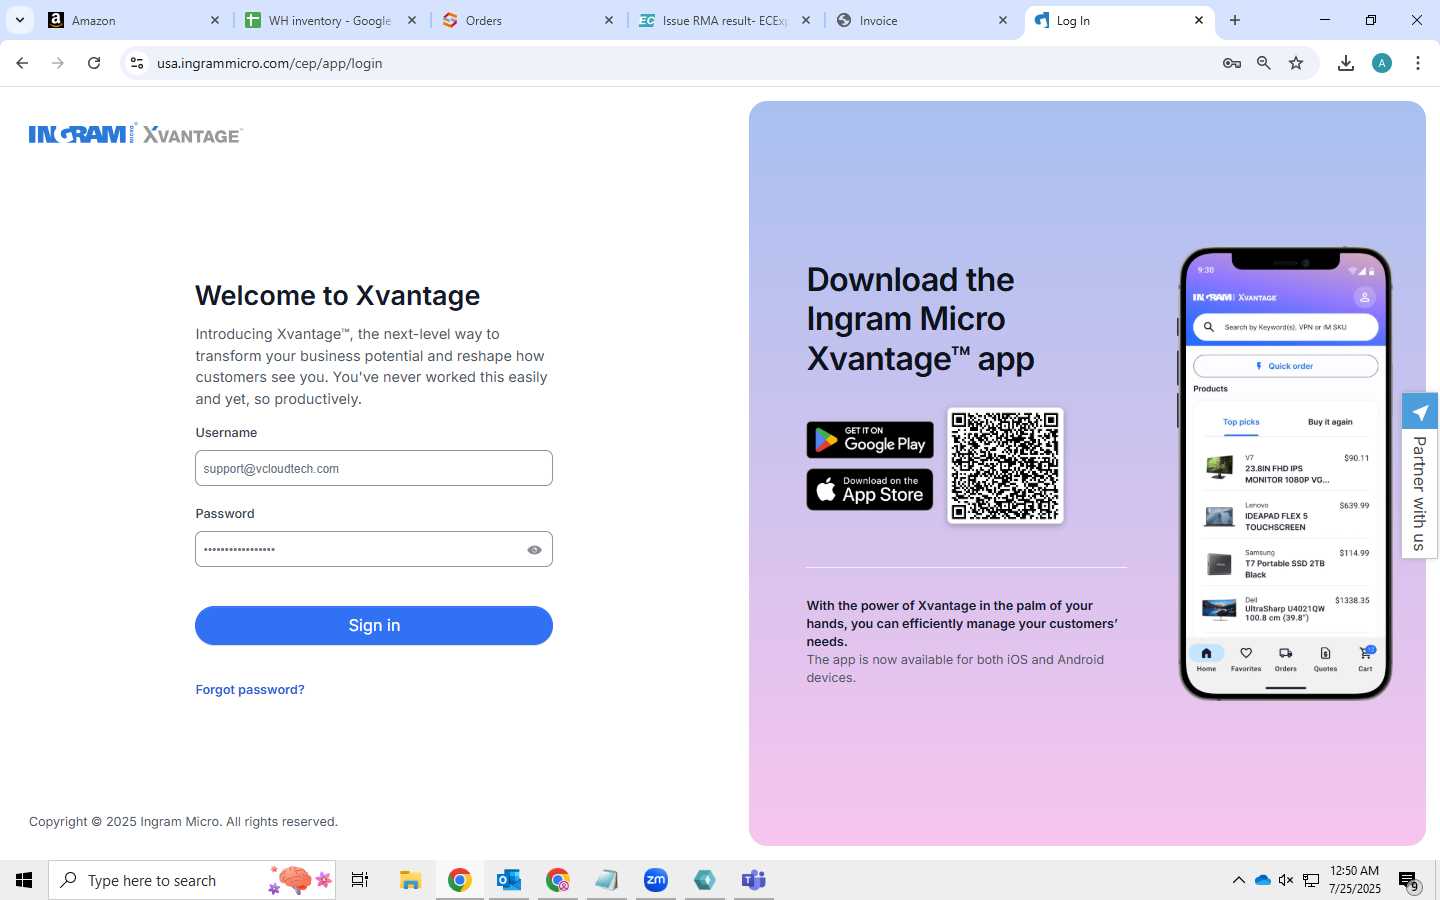Open the Windows Start menu
1440x900 pixels.
[24, 880]
